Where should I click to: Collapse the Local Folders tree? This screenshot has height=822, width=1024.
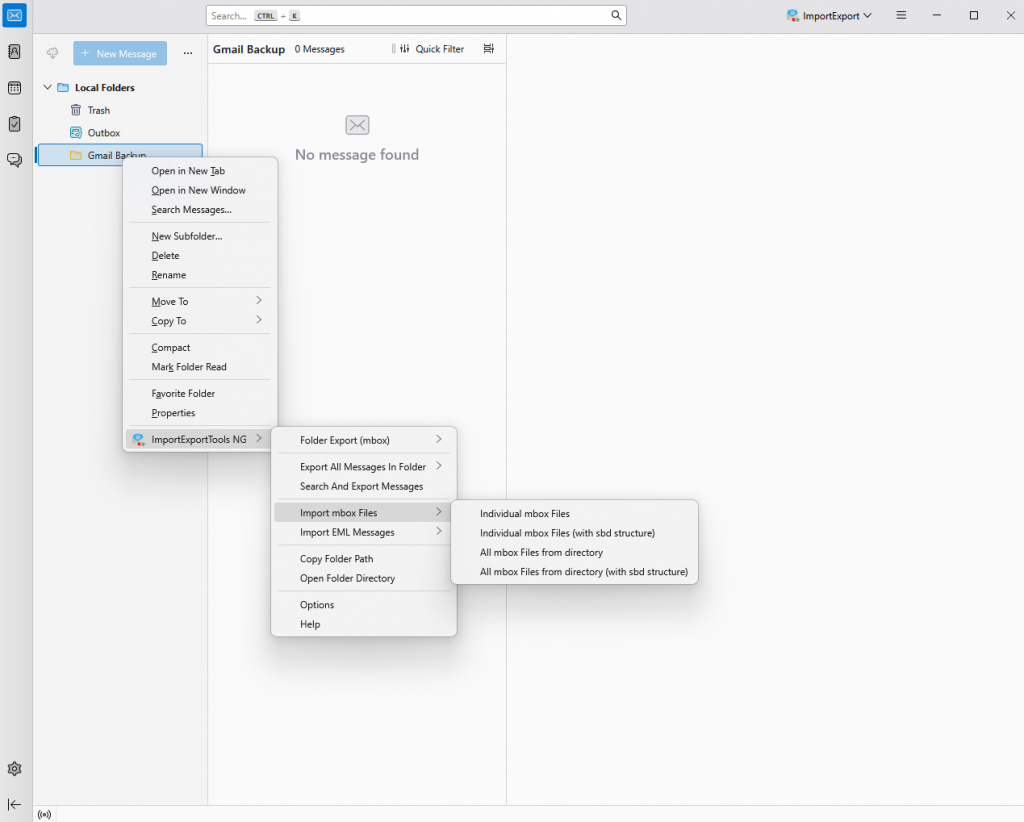(x=47, y=87)
